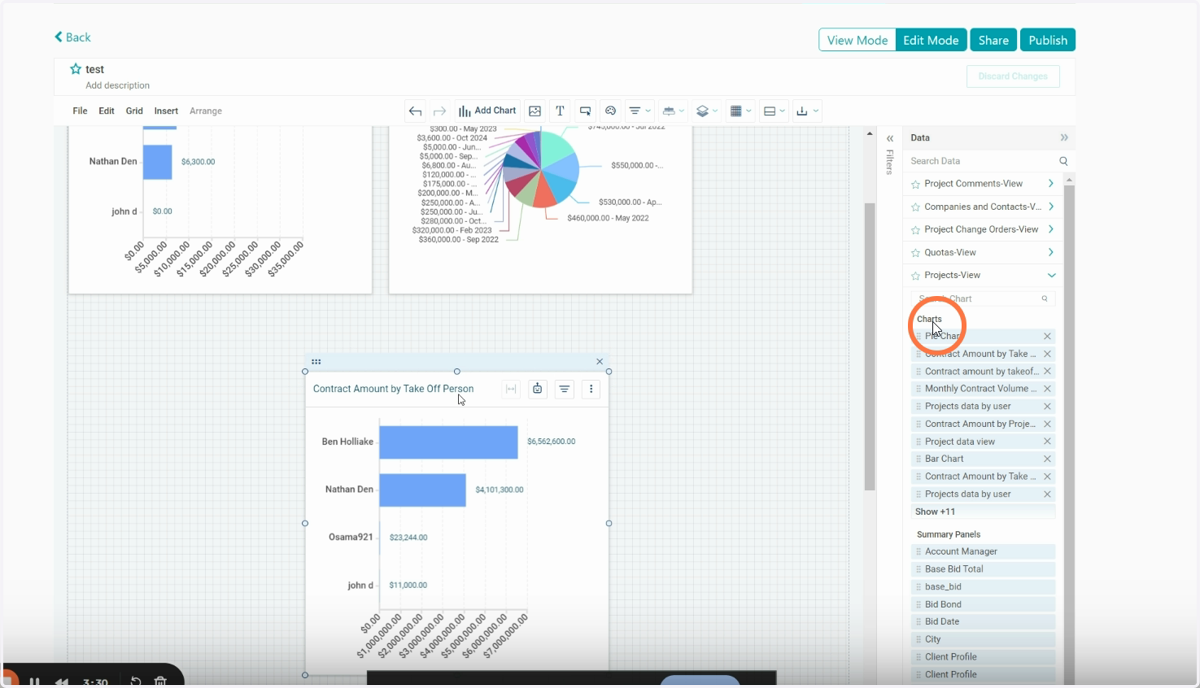The height and width of the screenshot is (688, 1200).
Task: Click the undo arrow in the toolbar
Action: (415, 111)
